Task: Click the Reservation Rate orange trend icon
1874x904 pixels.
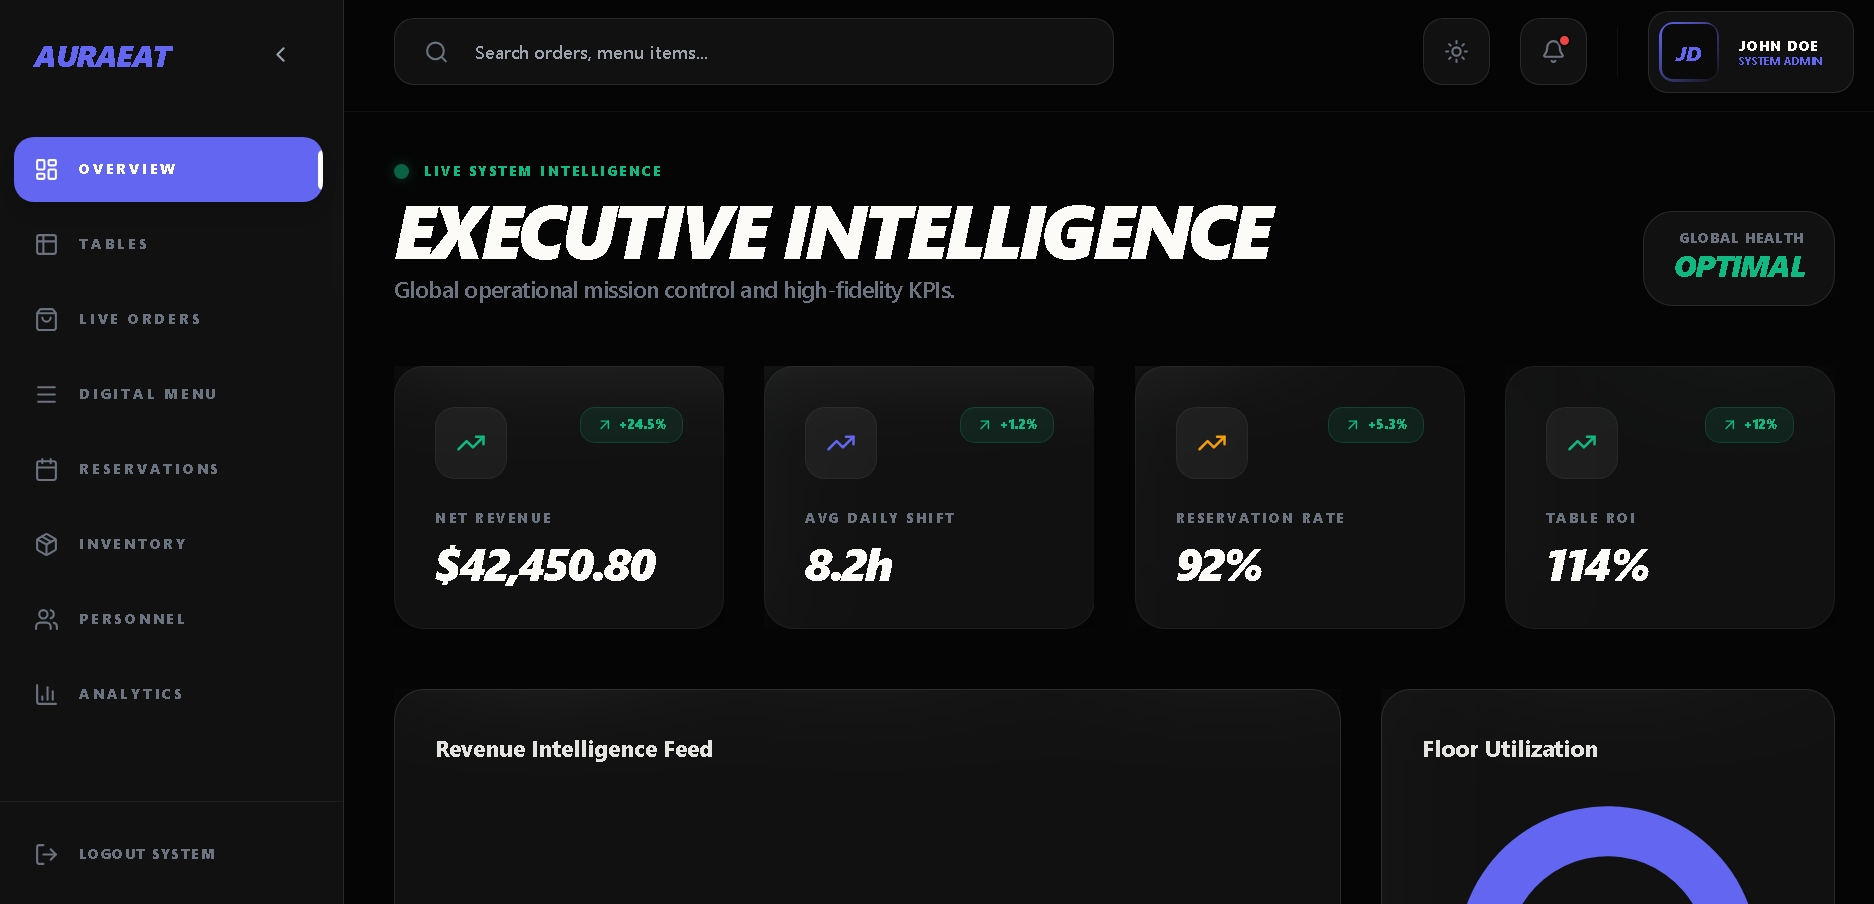Action: [1212, 443]
